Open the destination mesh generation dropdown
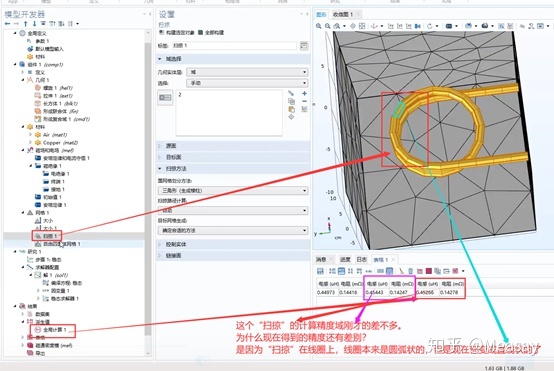The image size is (554, 371). tap(233, 230)
